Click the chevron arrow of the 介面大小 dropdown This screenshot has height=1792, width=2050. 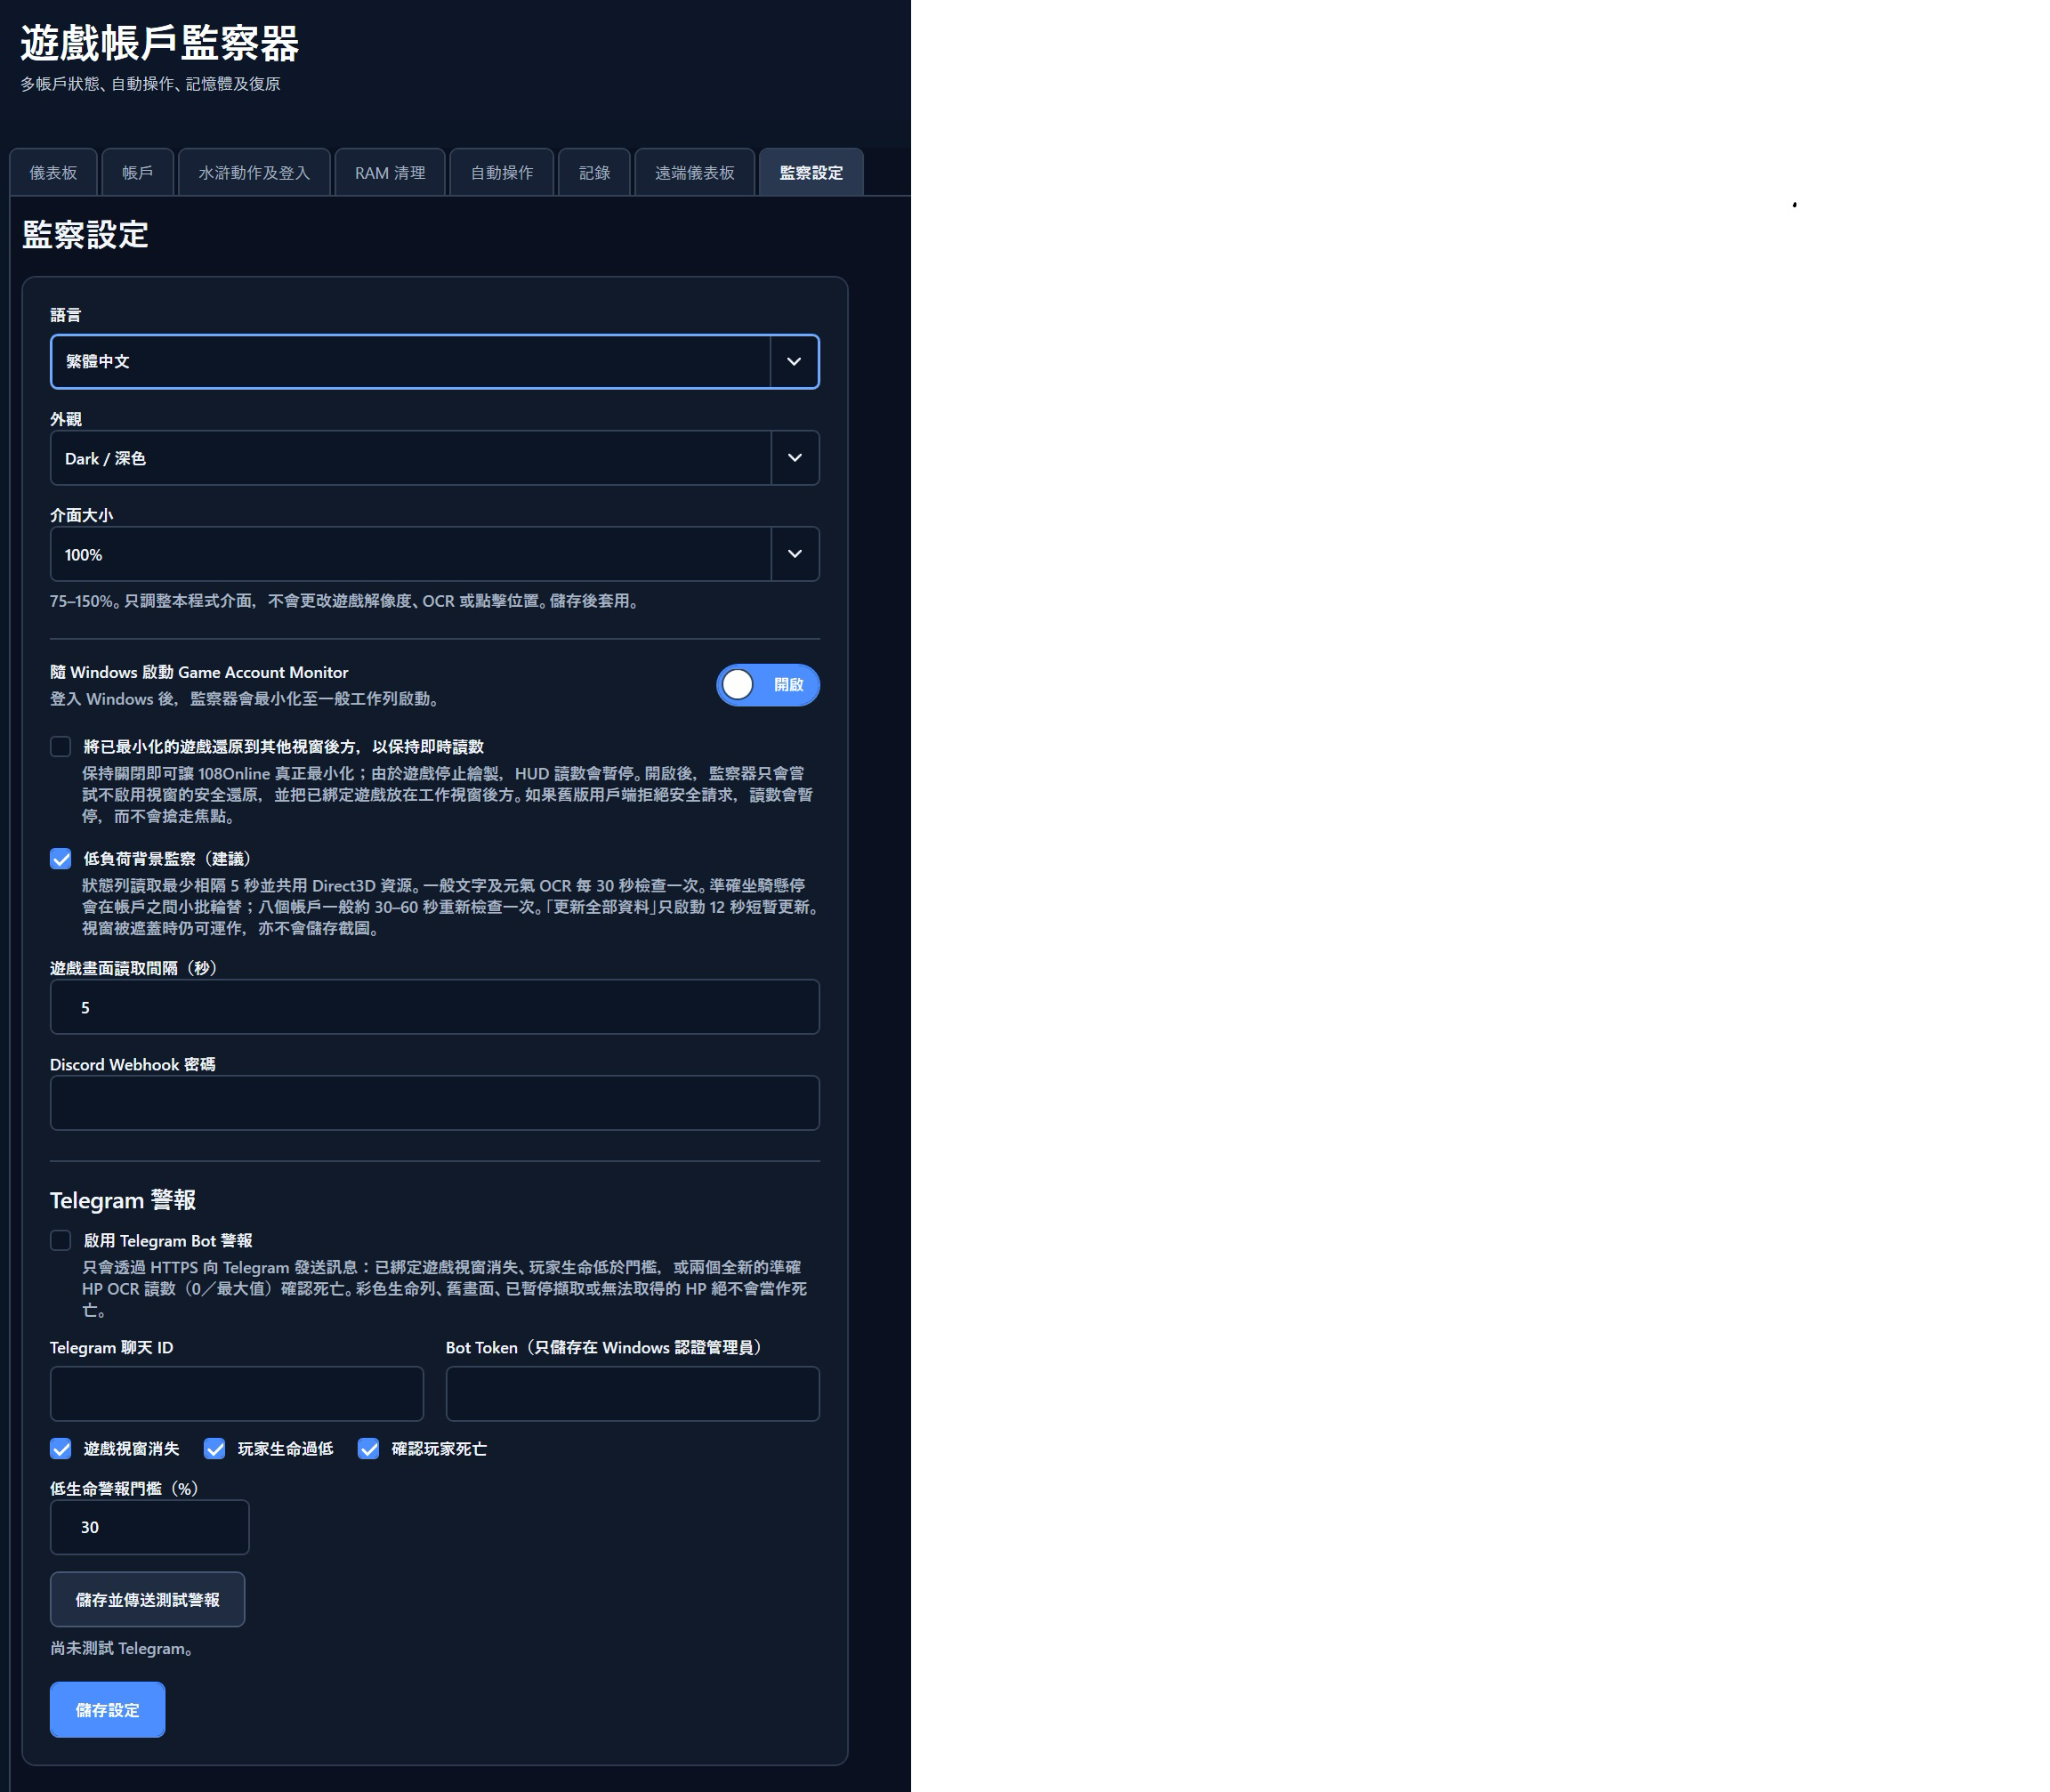click(x=795, y=554)
